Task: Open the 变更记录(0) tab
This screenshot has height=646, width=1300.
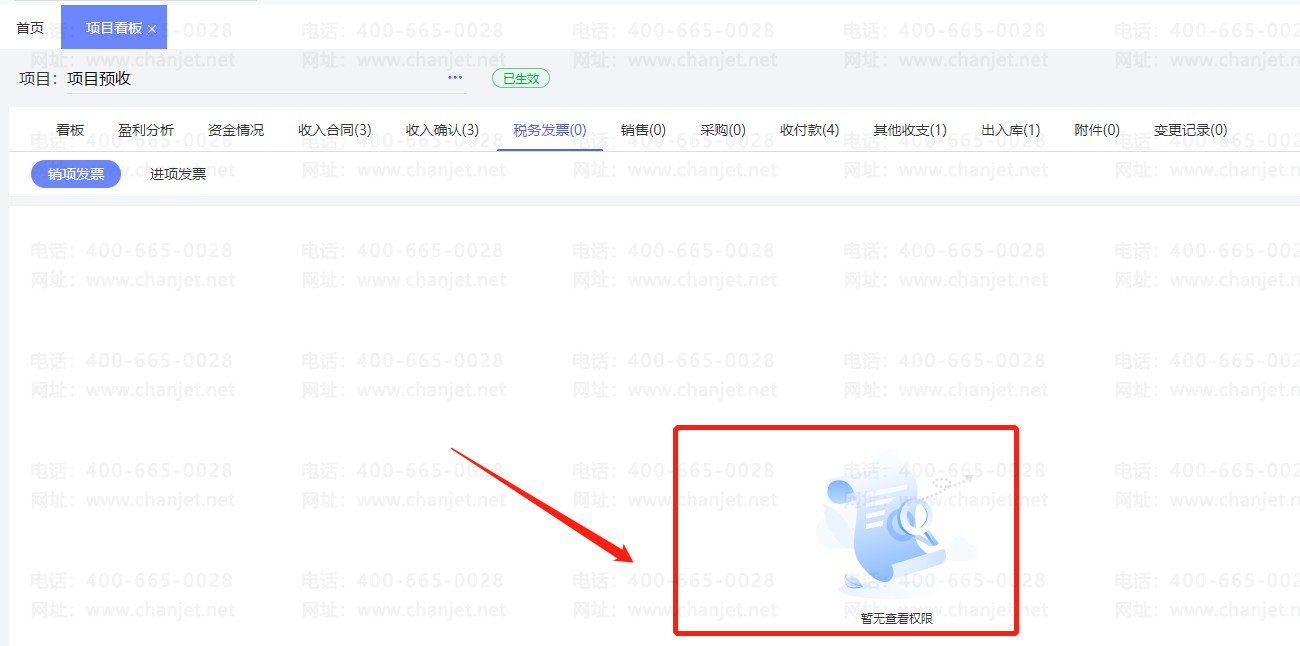Action: point(1191,130)
